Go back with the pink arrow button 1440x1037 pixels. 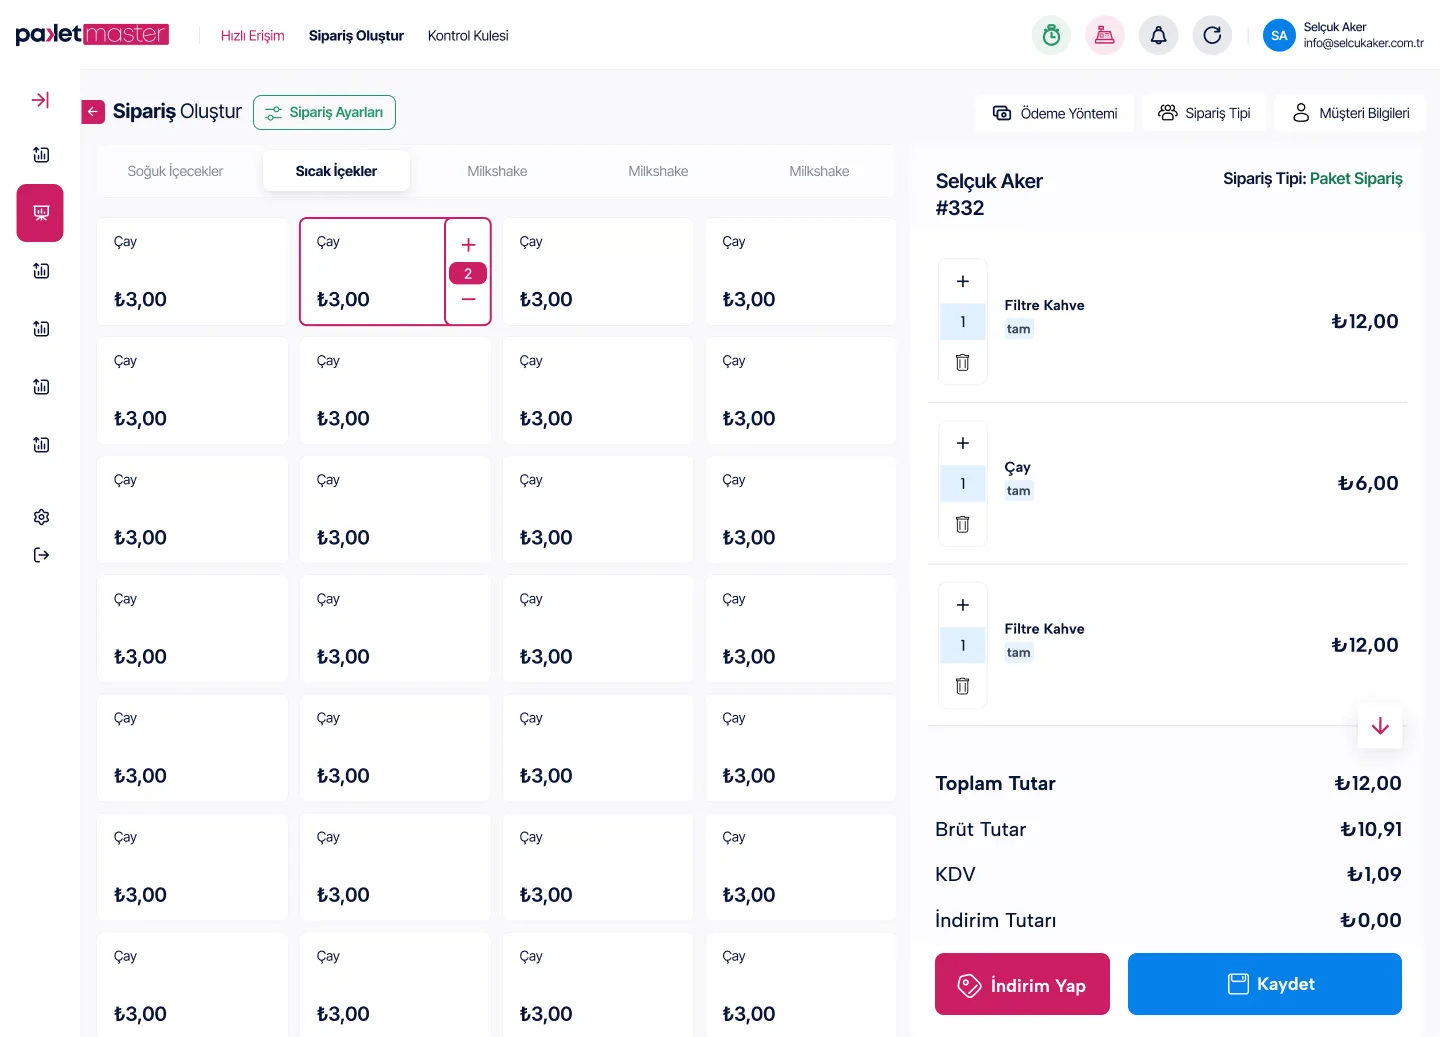(93, 112)
